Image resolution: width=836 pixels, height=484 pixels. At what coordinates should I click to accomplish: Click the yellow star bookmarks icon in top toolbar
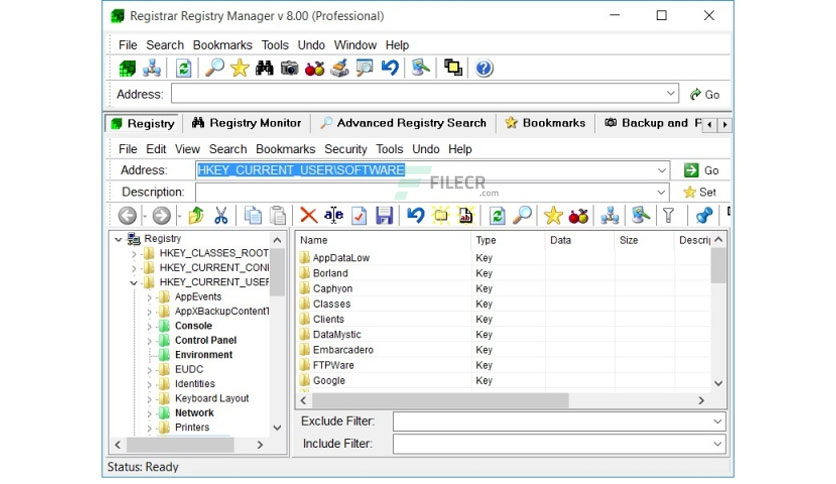(240, 68)
